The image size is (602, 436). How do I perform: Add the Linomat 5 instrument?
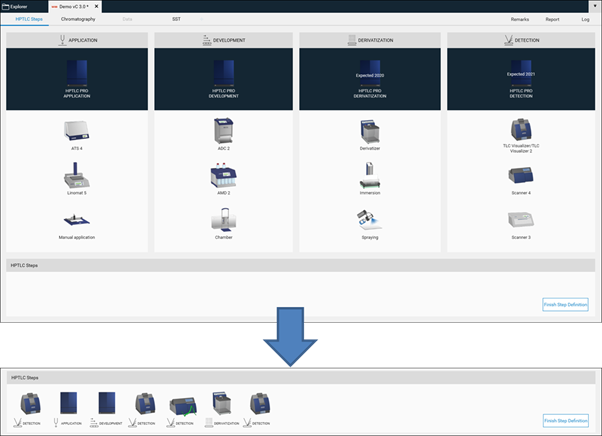pyautogui.click(x=76, y=178)
